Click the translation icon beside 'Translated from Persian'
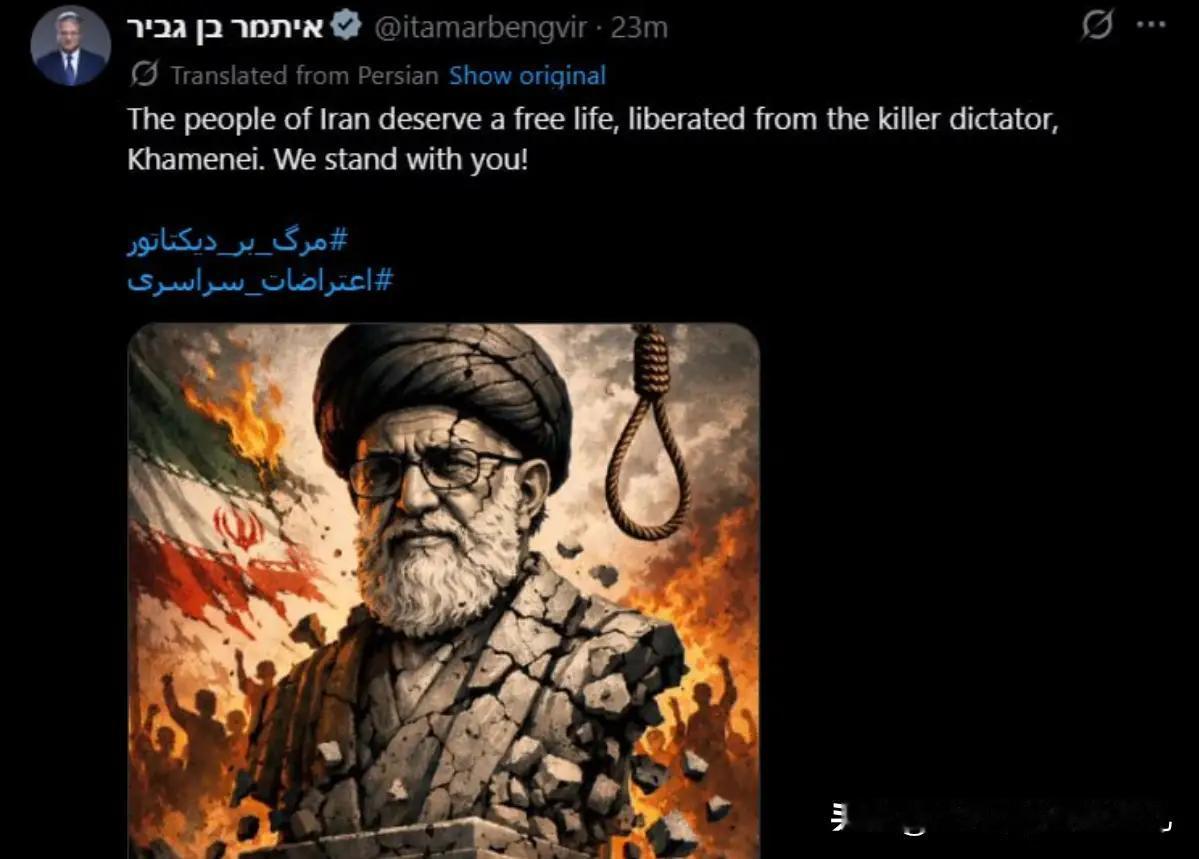This screenshot has height=859, width=1199. click(144, 74)
